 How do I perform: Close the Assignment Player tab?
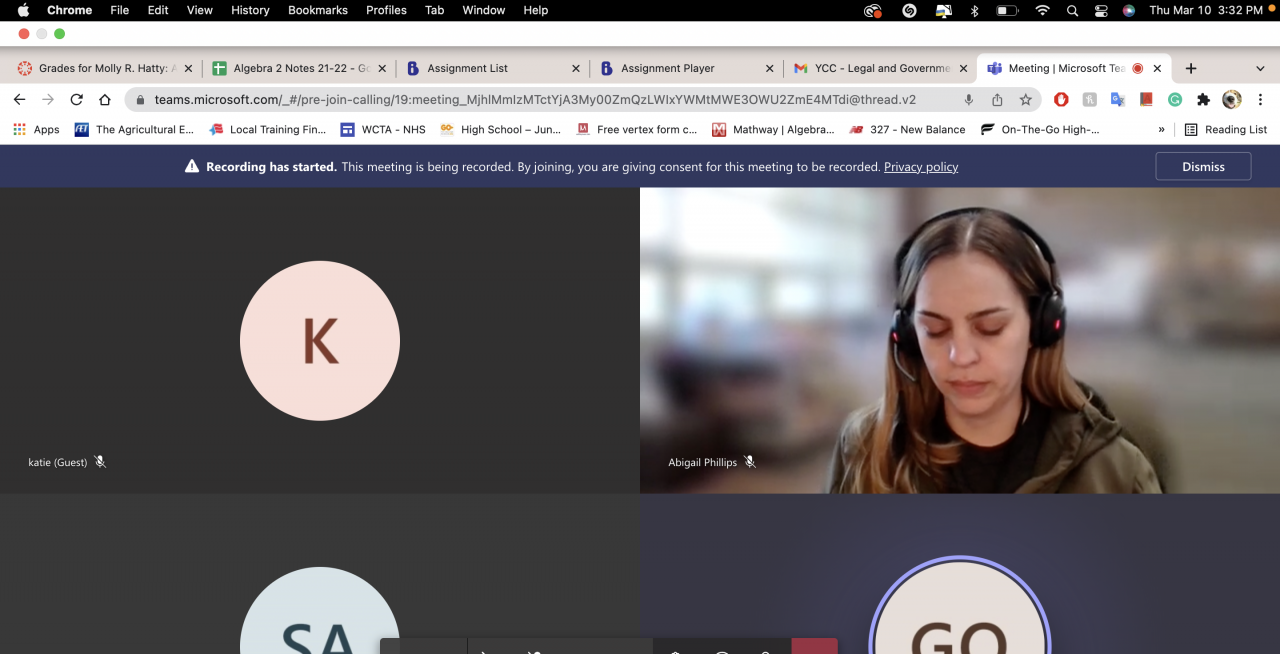pyautogui.click(x=769, y=68)
